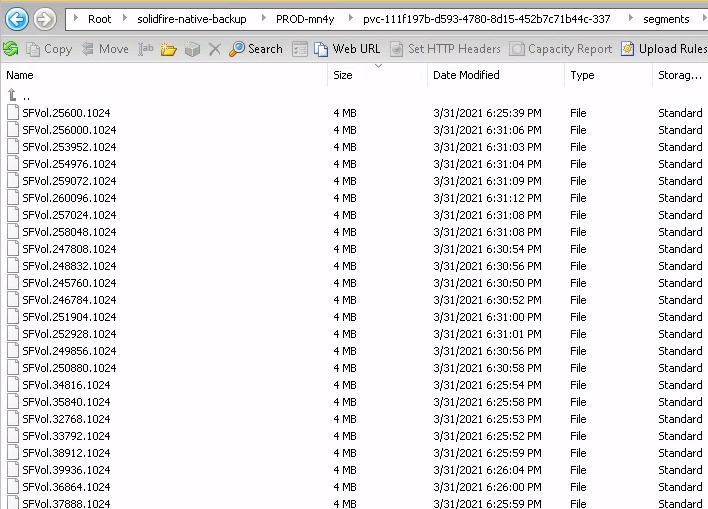The width and height of the screenshot is (708, 509).
Task: Click the box package icon in toolbar
Action: 192,49
